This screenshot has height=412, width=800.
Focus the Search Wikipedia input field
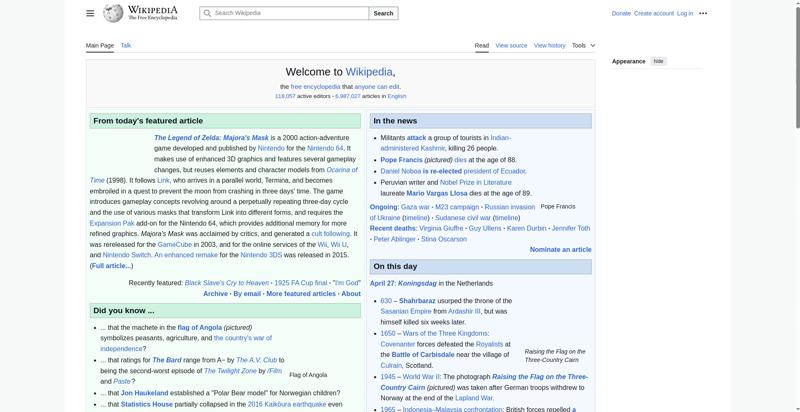[x=284, y=13]
